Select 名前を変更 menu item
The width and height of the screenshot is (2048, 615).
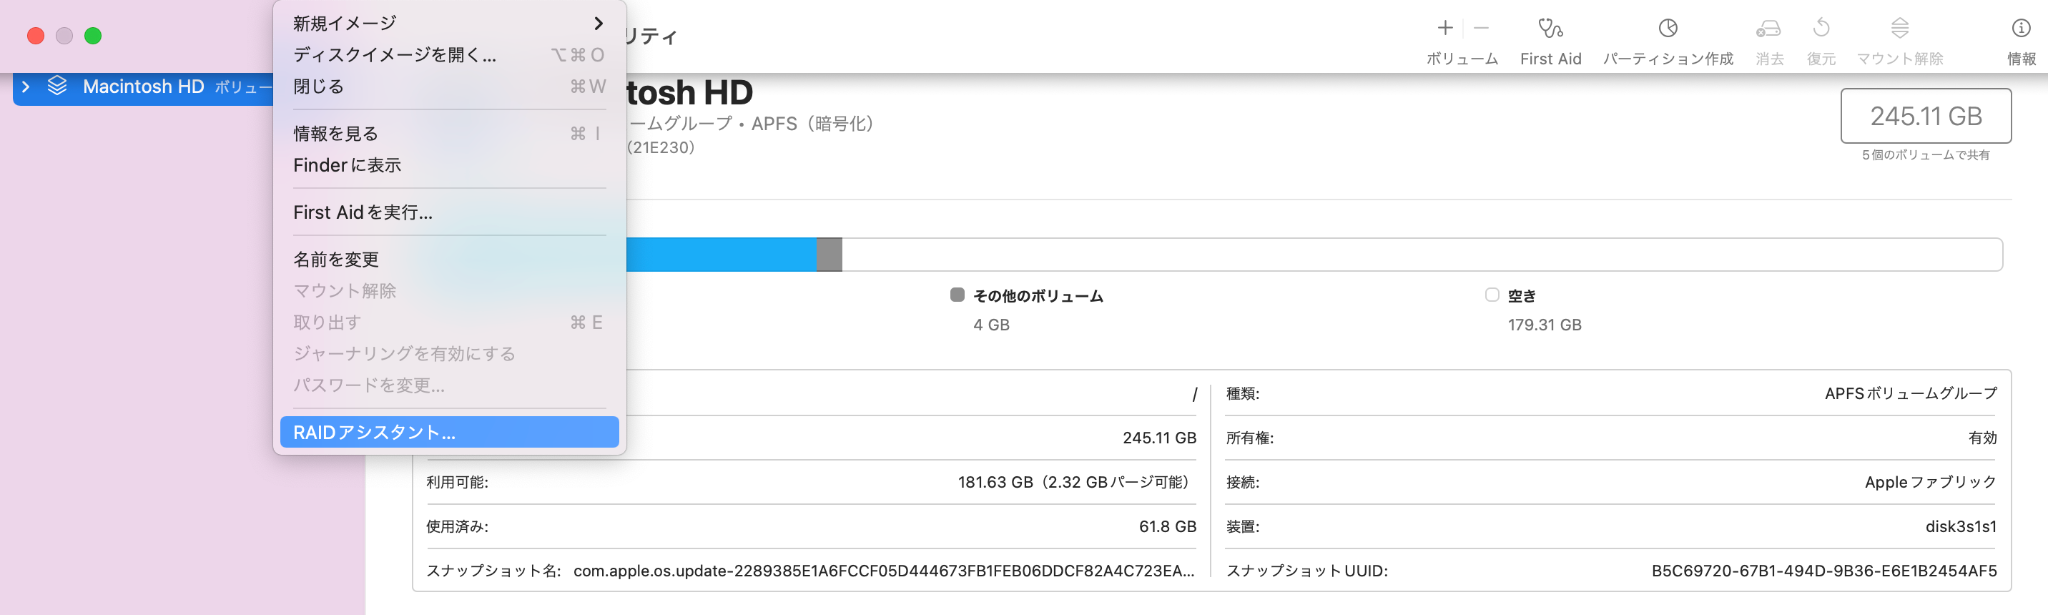coord(449,259)
